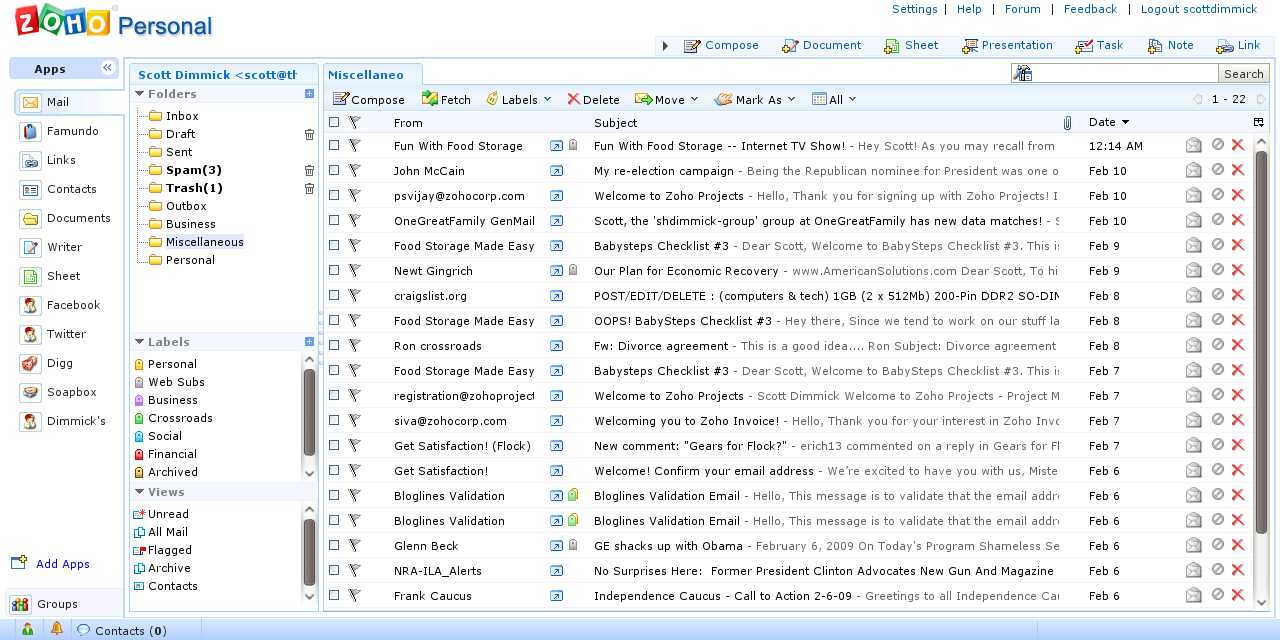Viewport: 1280px width, 640px height.
Task: Check the checkbox for John McCain's email
Action: [333, 170]
